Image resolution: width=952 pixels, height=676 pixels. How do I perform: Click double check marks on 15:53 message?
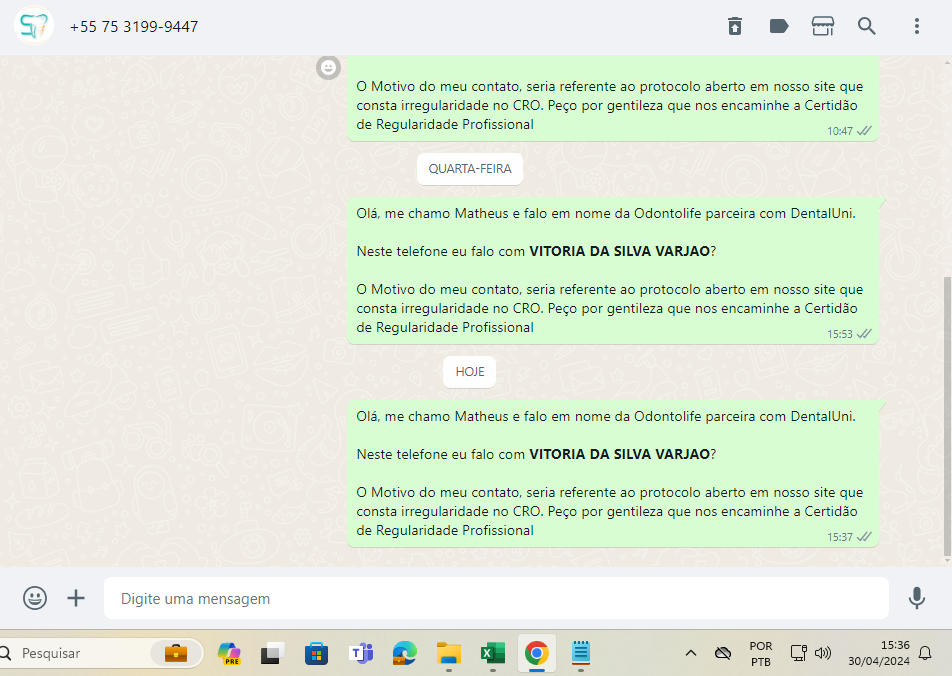pyautogui.click(x=864, y=333)
